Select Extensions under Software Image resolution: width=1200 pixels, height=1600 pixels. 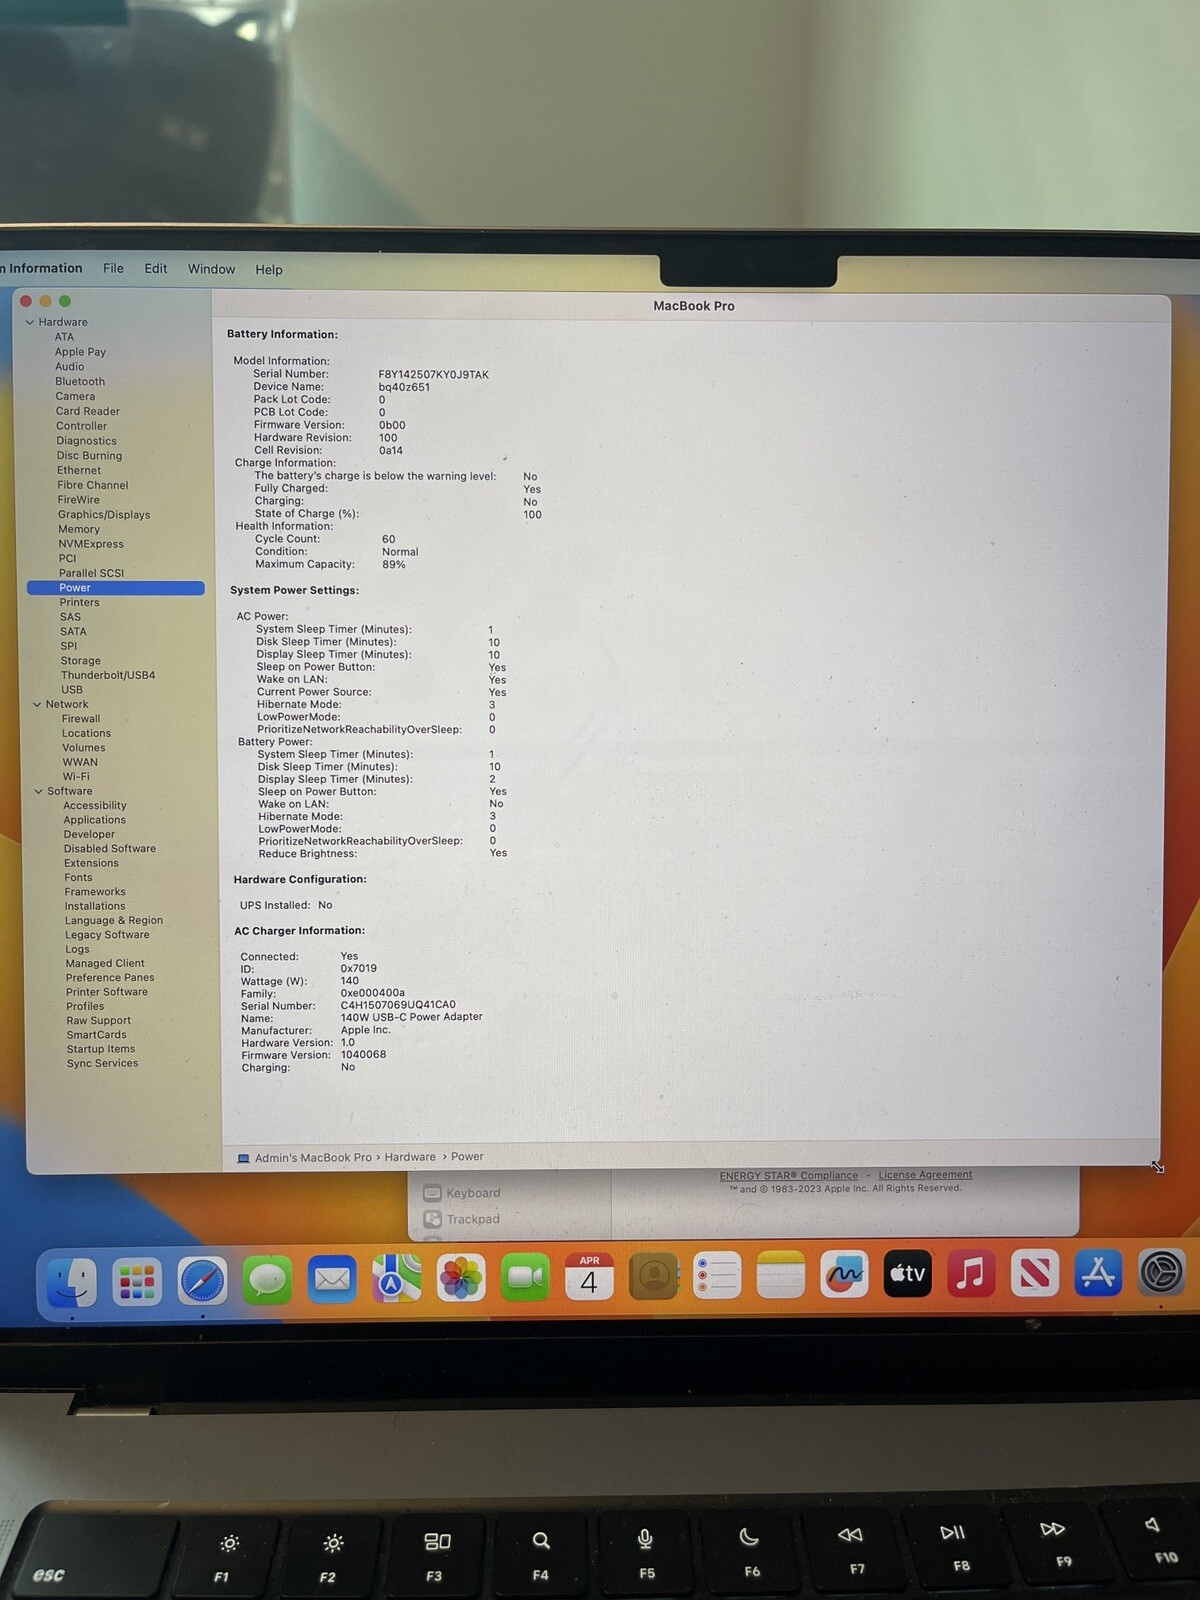pyautogui.click(x=91, y=863)
